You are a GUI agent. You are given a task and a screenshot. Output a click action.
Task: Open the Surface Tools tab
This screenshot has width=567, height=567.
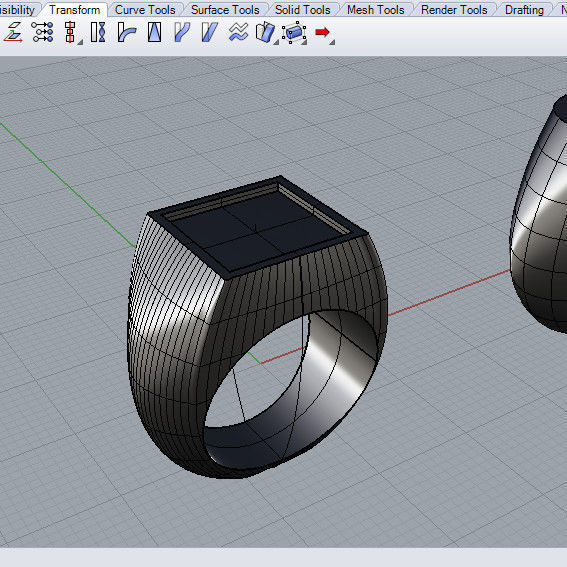pos(225,10)
